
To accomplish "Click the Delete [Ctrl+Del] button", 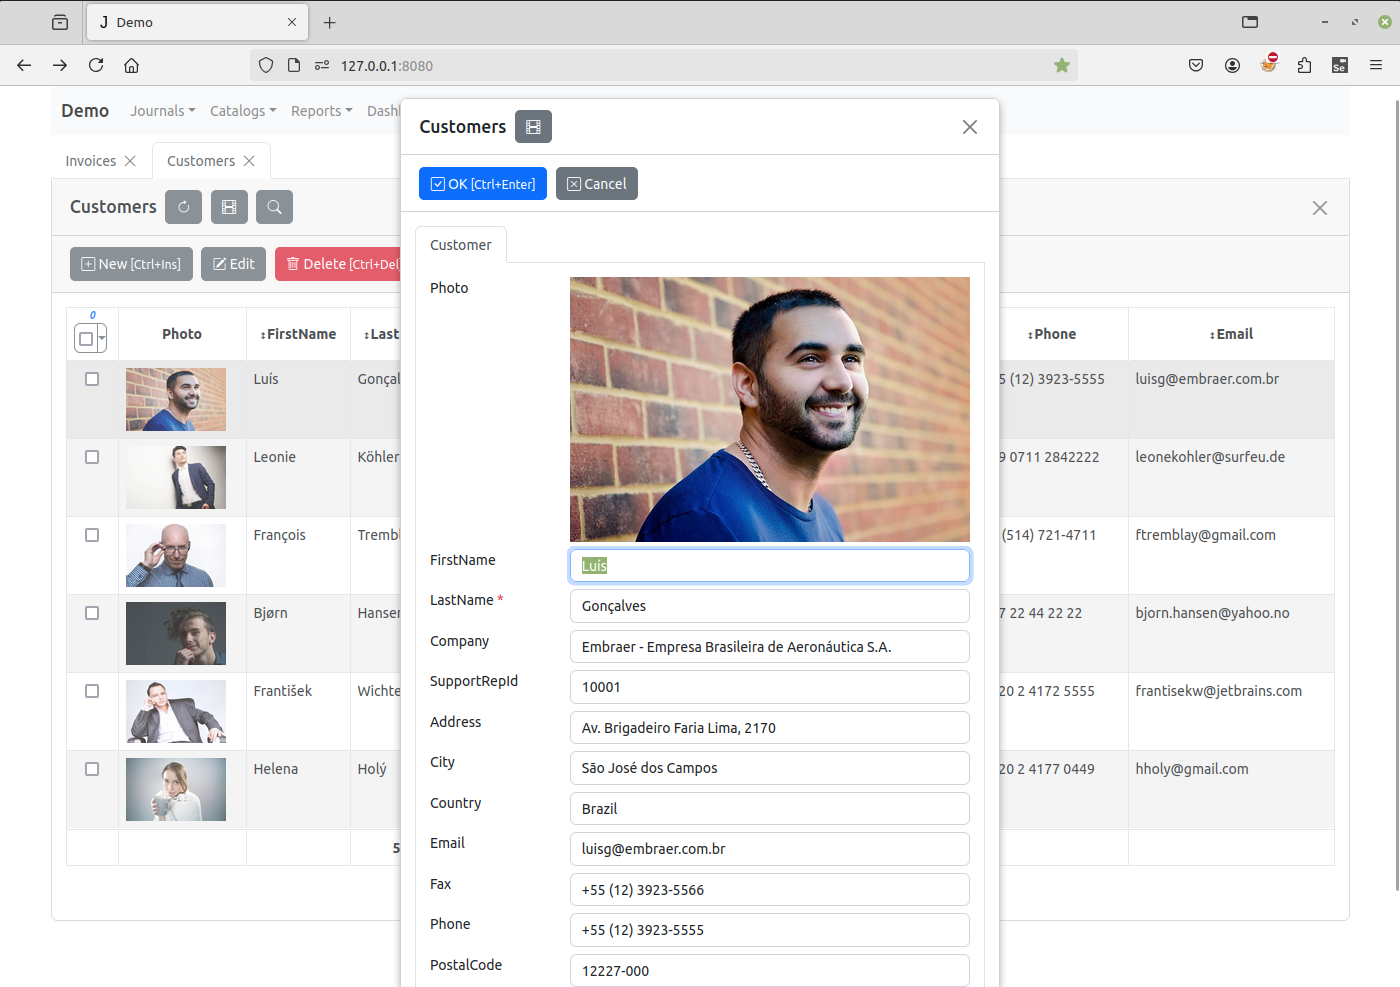I will [x=338, y=264].
